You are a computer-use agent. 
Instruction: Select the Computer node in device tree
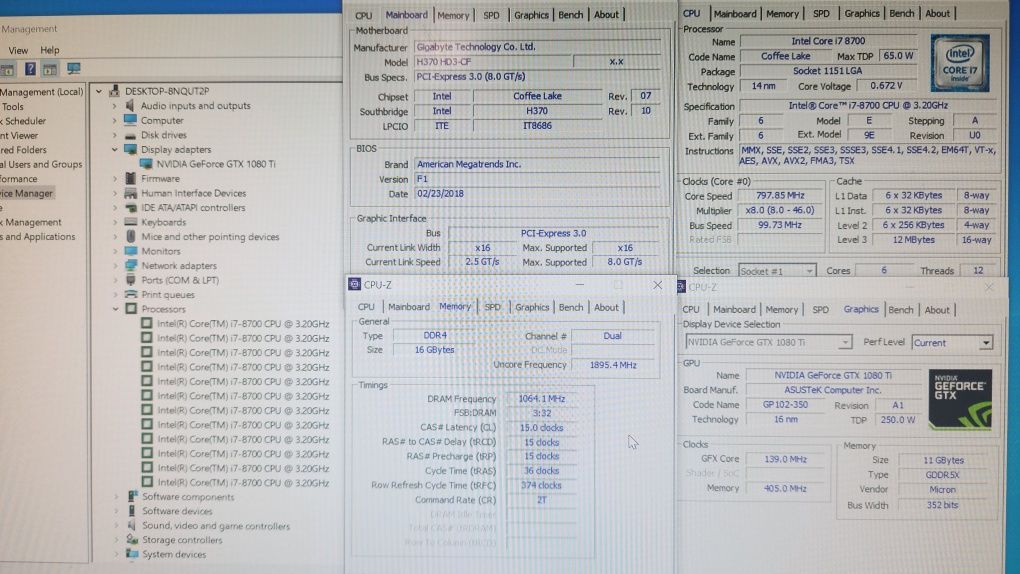click(162, 120)
